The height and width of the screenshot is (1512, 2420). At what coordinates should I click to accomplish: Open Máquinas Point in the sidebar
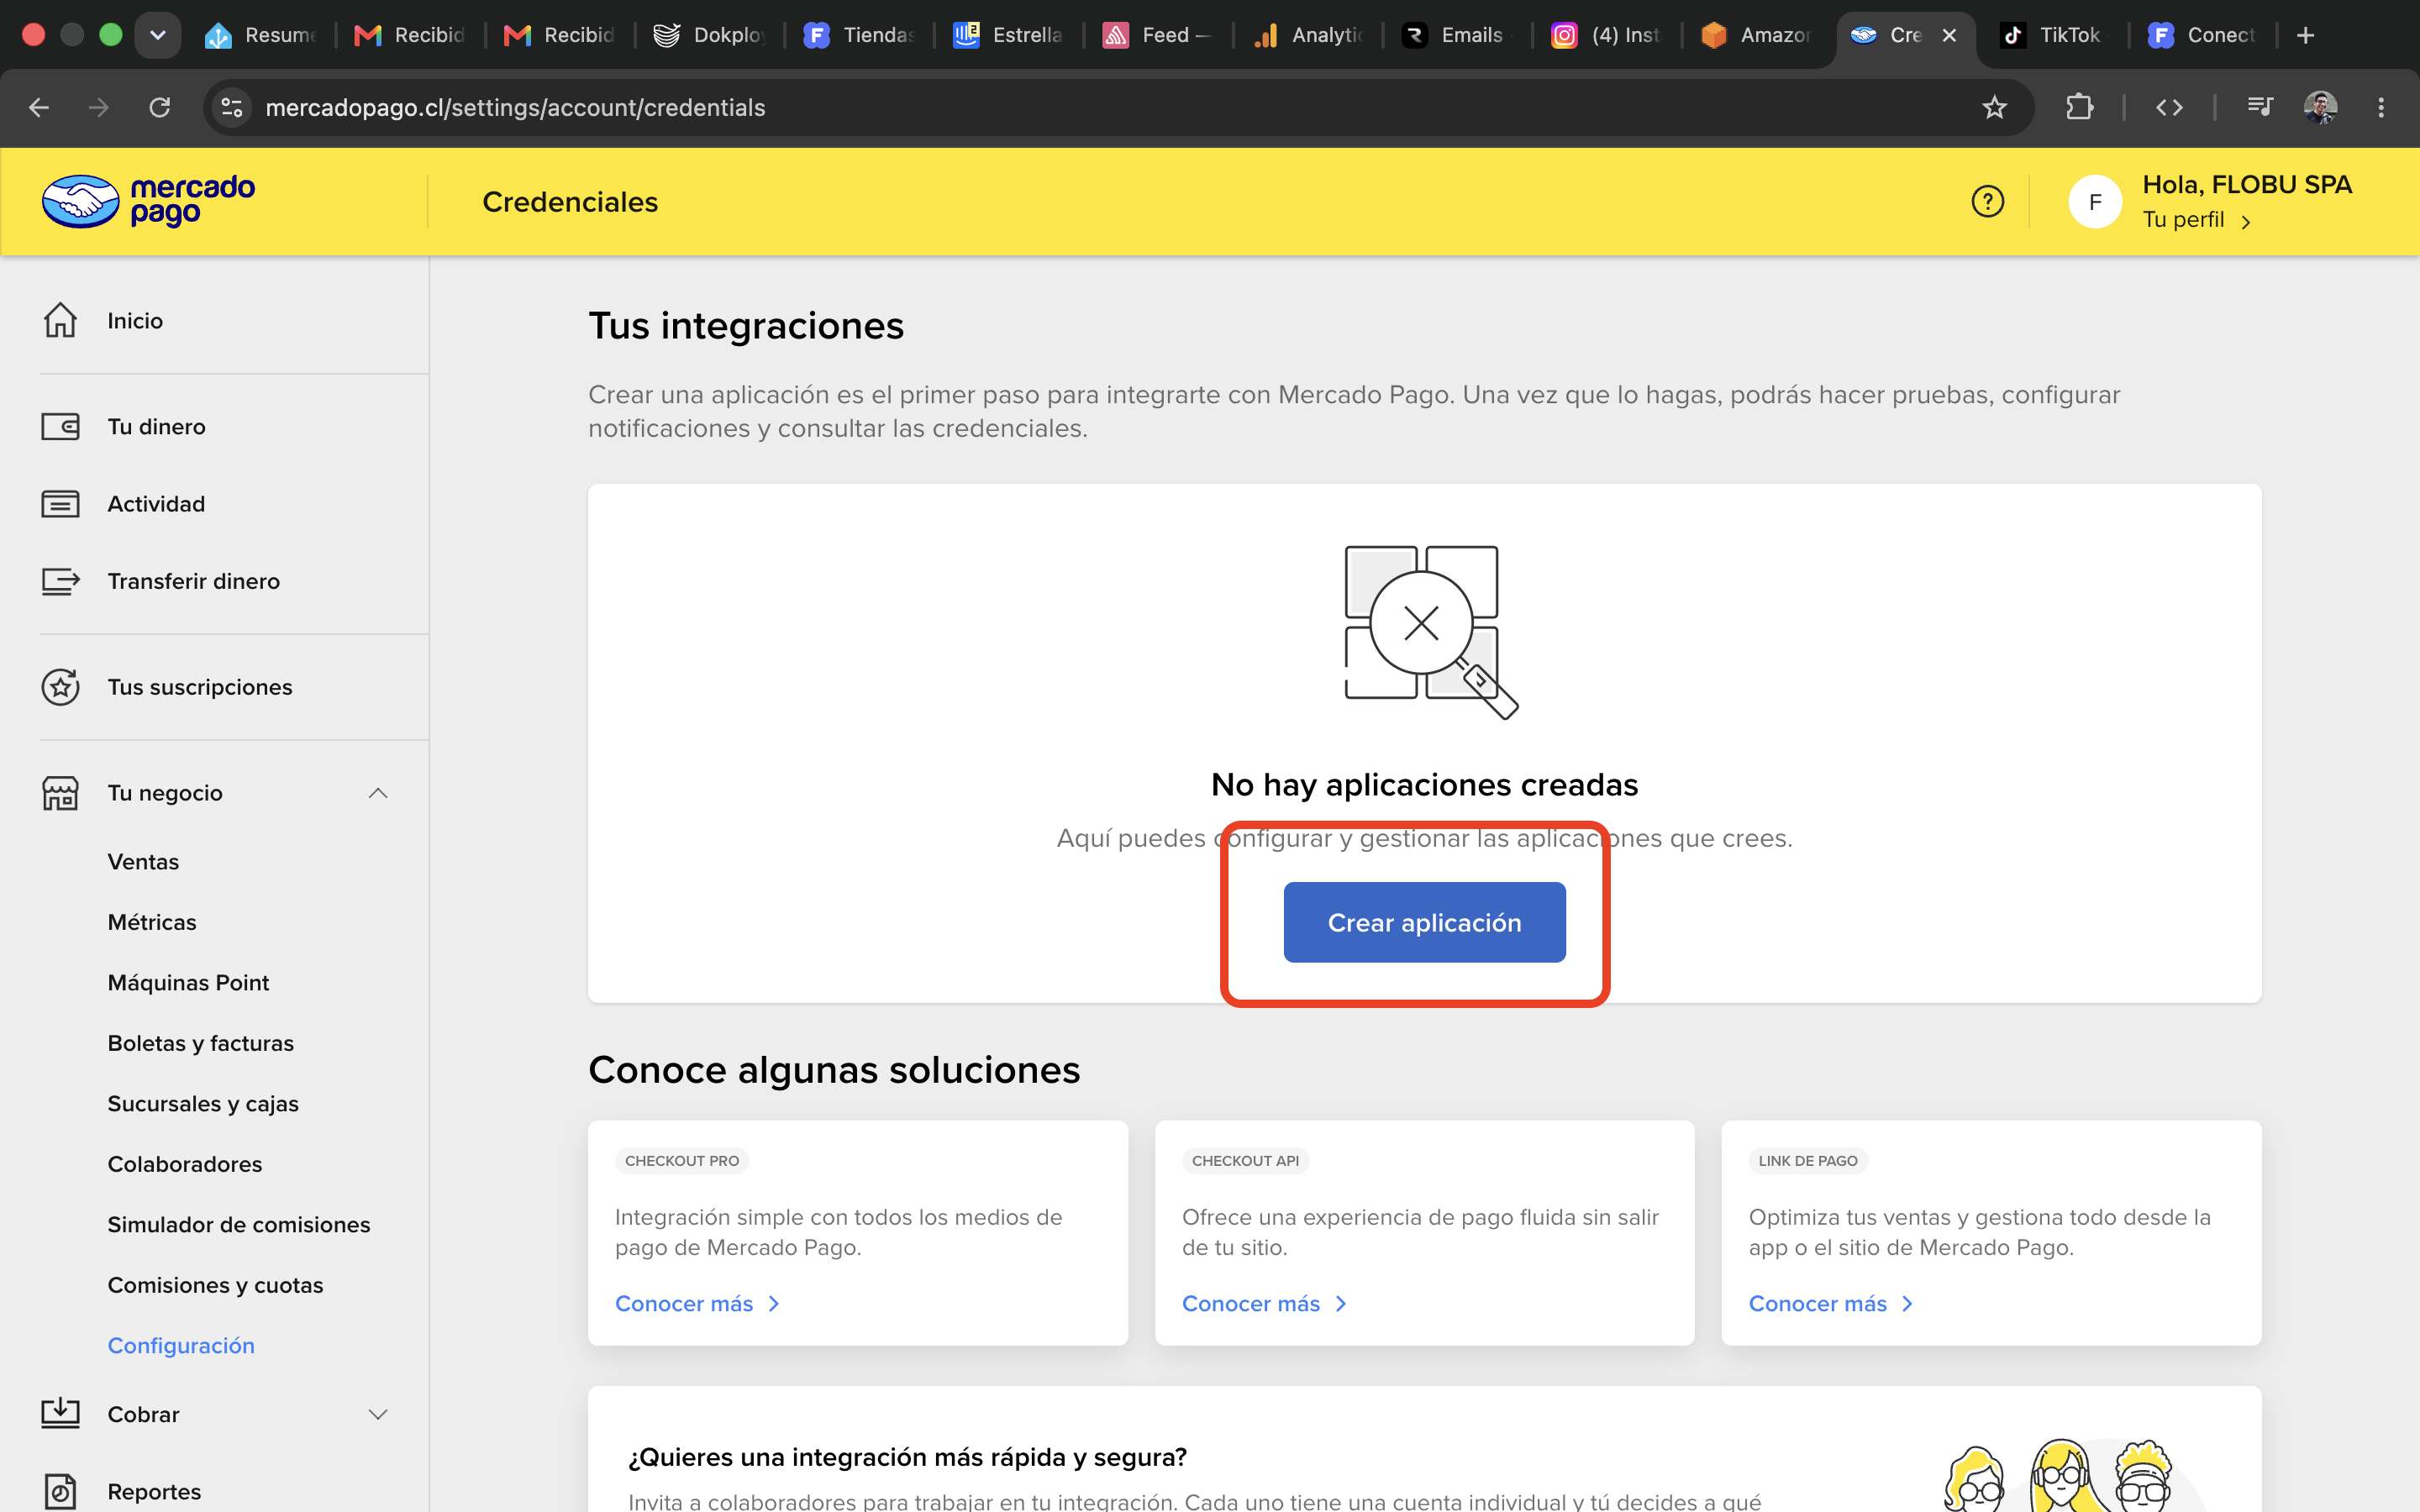tap(188, 983)
